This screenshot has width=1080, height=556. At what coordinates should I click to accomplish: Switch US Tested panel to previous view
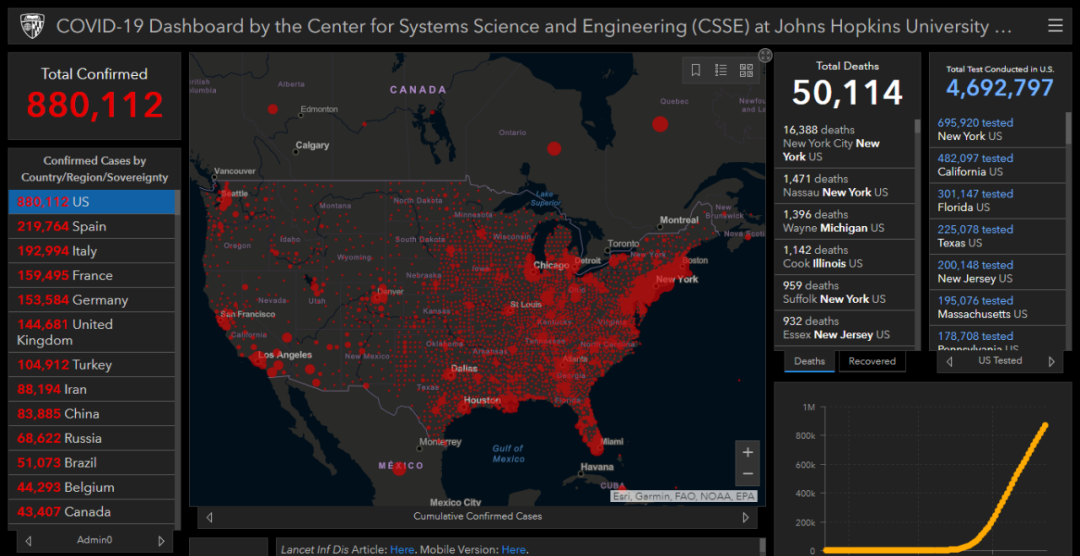tap(949, 361)
